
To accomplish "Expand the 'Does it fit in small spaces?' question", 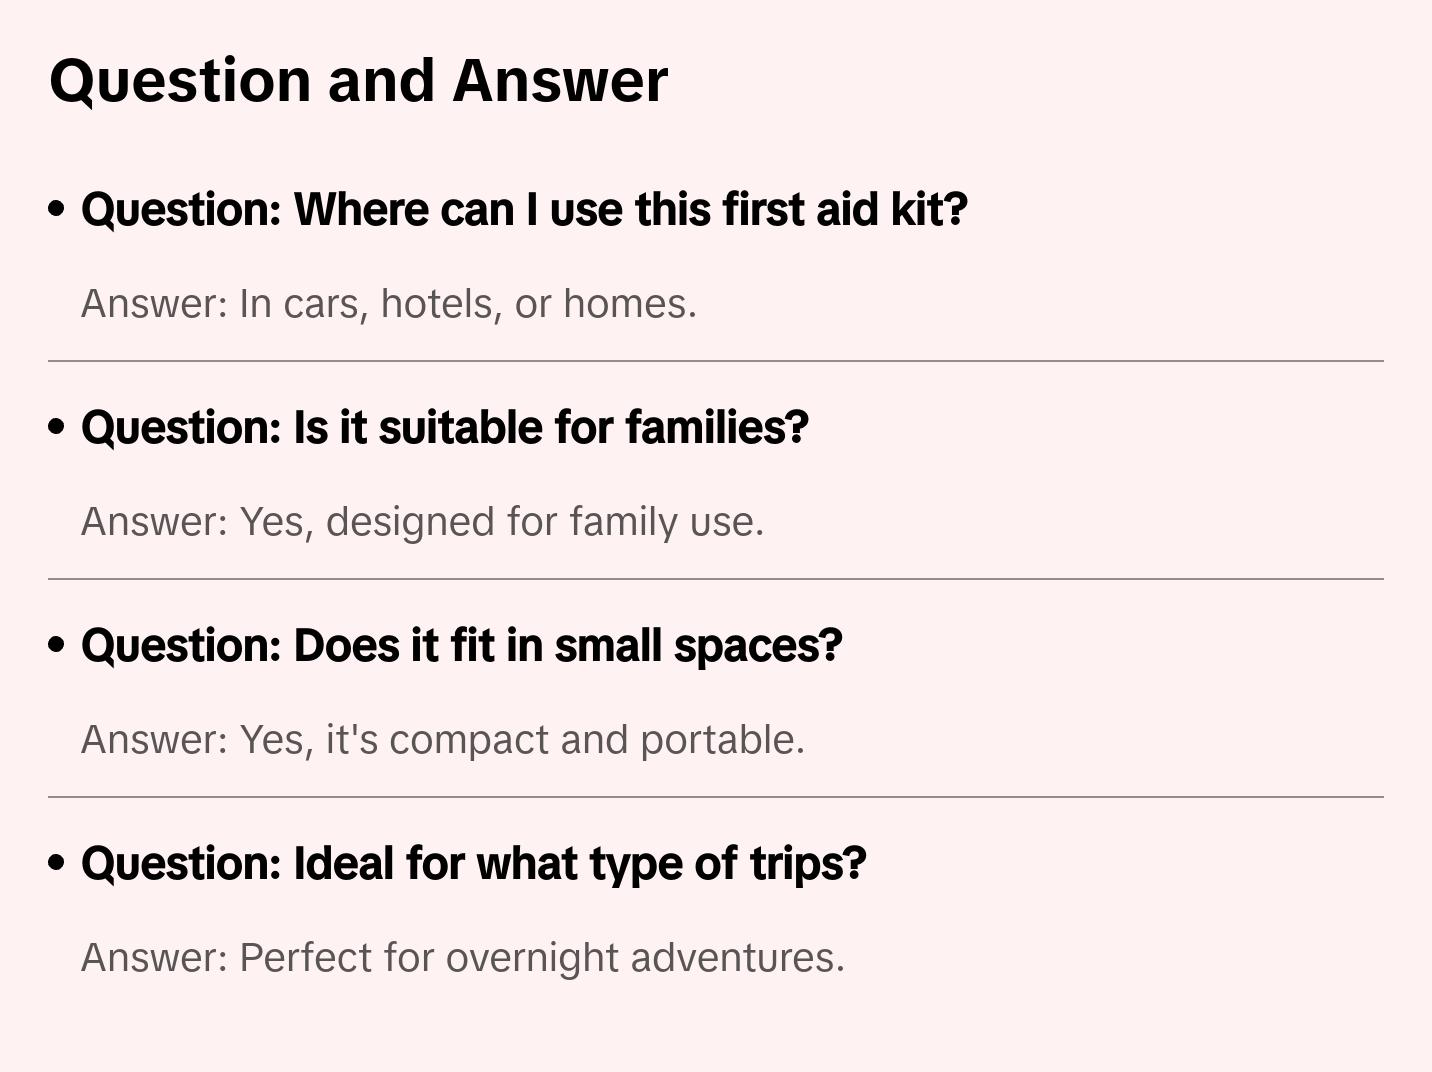I will [461, 646].
